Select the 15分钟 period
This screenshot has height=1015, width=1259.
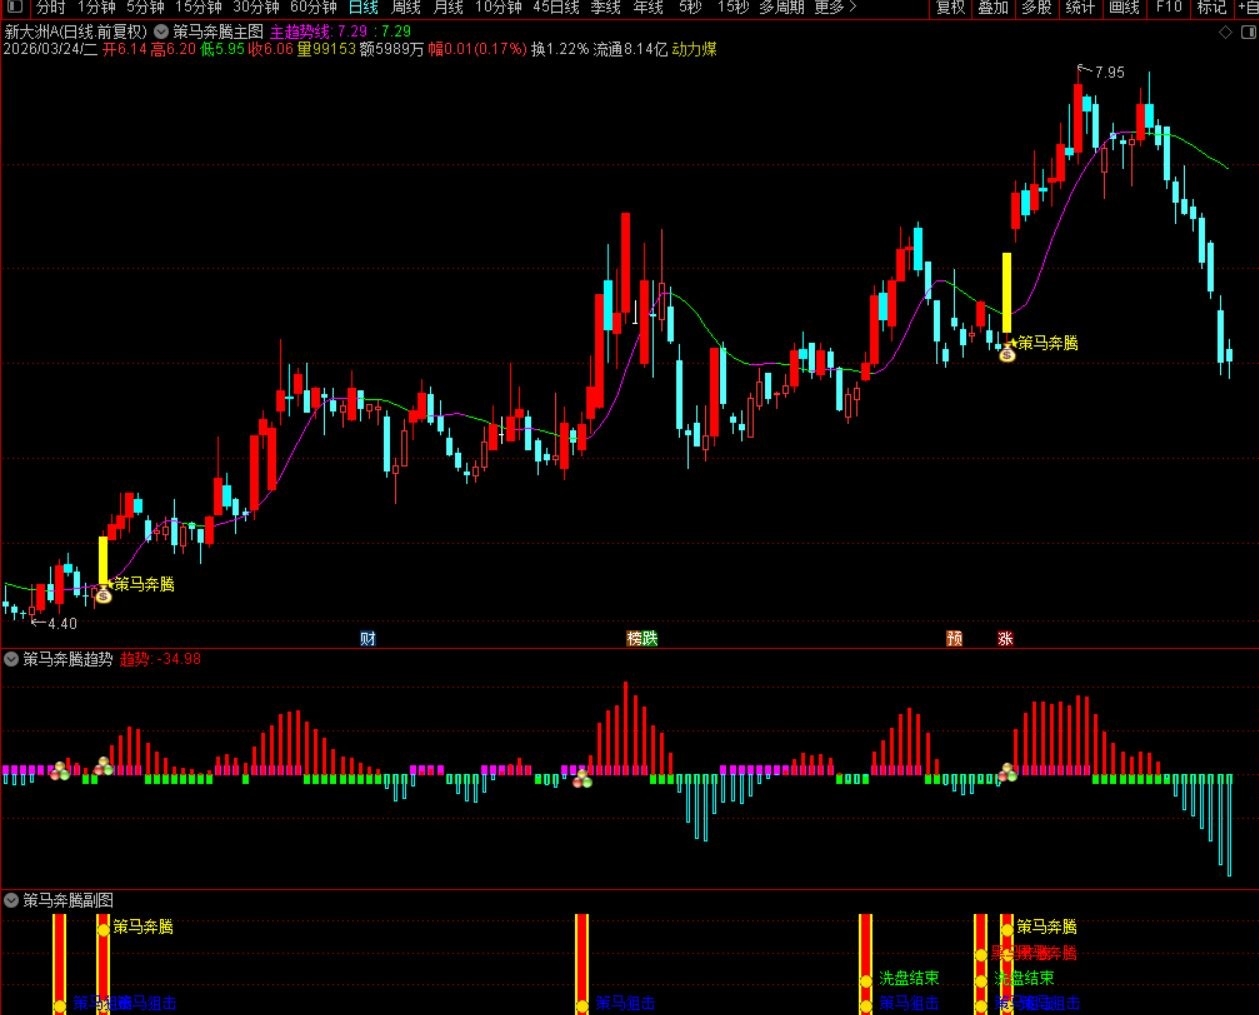(198, 7)
